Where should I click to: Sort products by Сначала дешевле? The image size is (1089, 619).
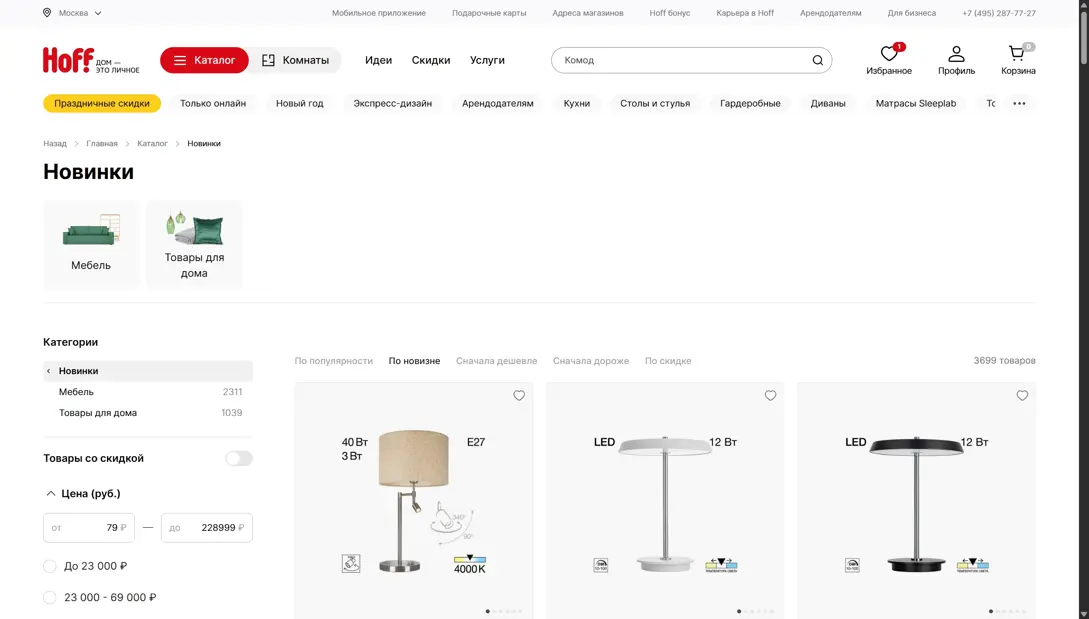tap(496, 361)
